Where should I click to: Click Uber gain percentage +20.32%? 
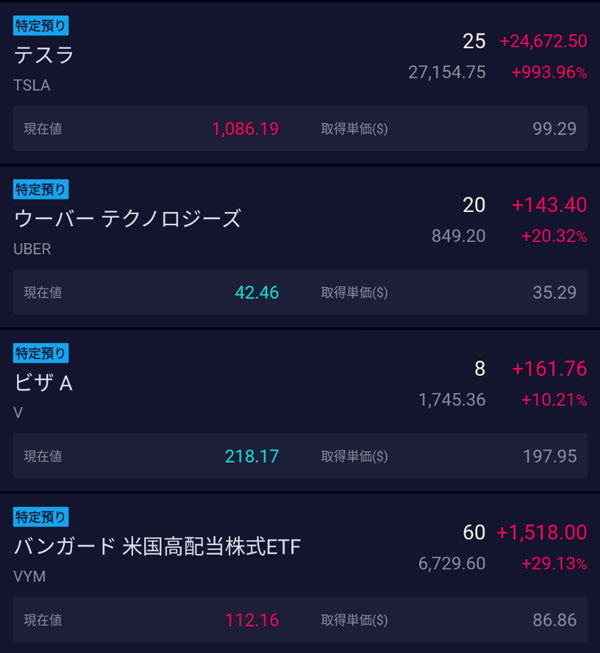[x=553, y=236]
